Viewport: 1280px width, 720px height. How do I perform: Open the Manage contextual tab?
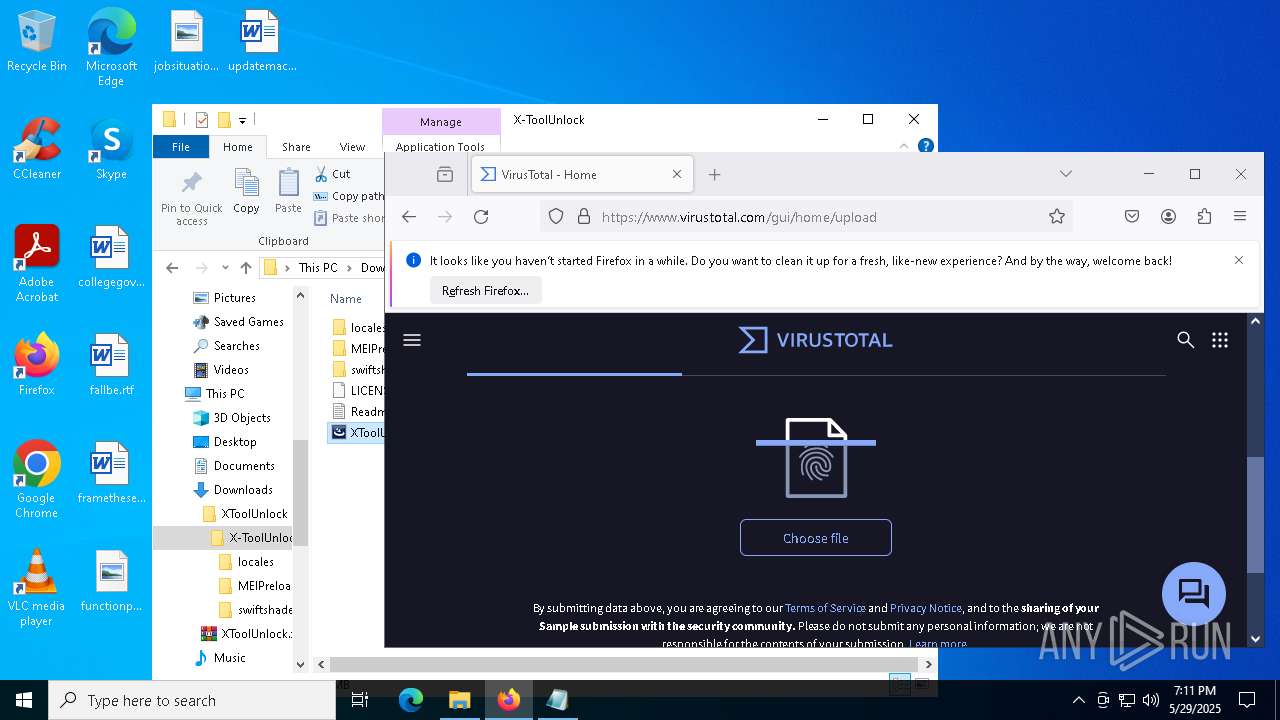441,121
